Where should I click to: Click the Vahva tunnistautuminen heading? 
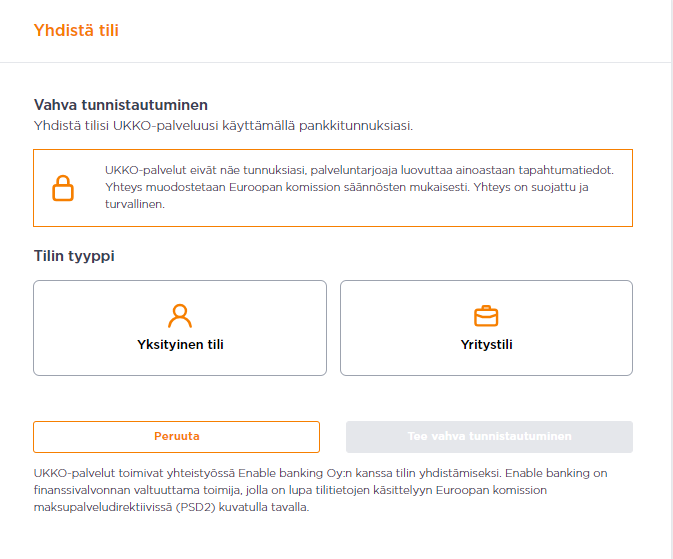click(x=127, y=105)
